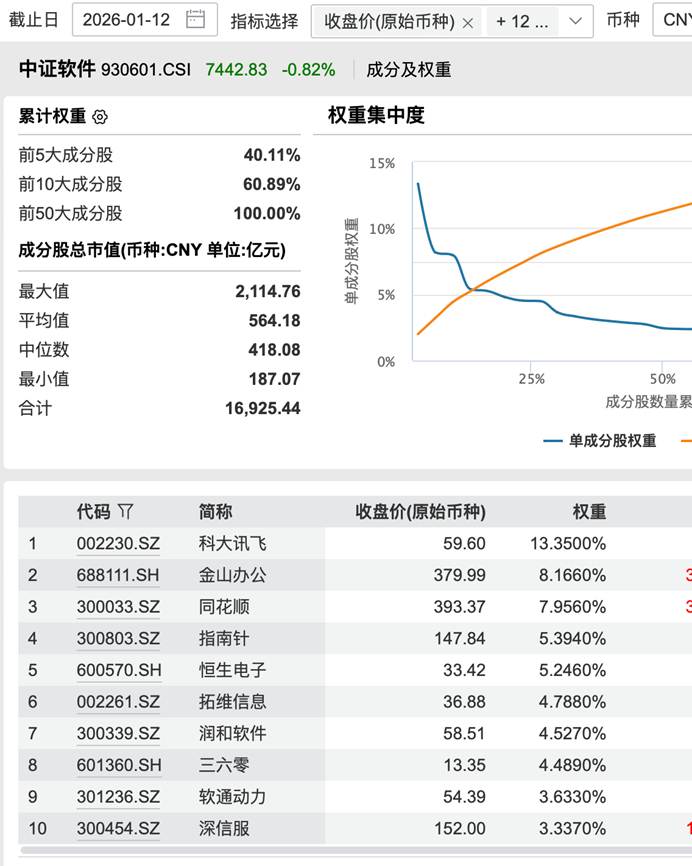Open stock code 002230.SZ link
The height and width of the screenshot is (866, 692).
pos(118,543)
